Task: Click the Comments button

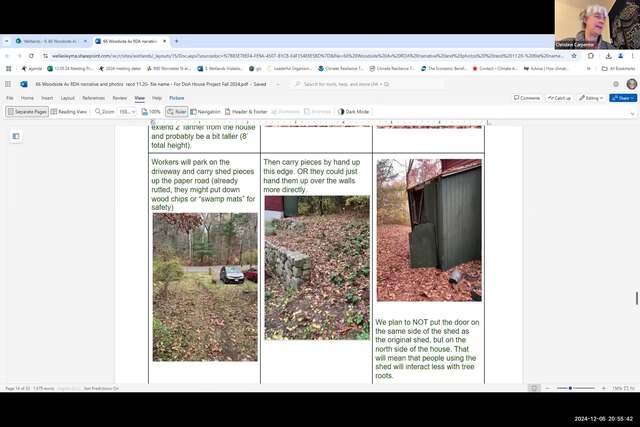Action: [x=527, y=98]
